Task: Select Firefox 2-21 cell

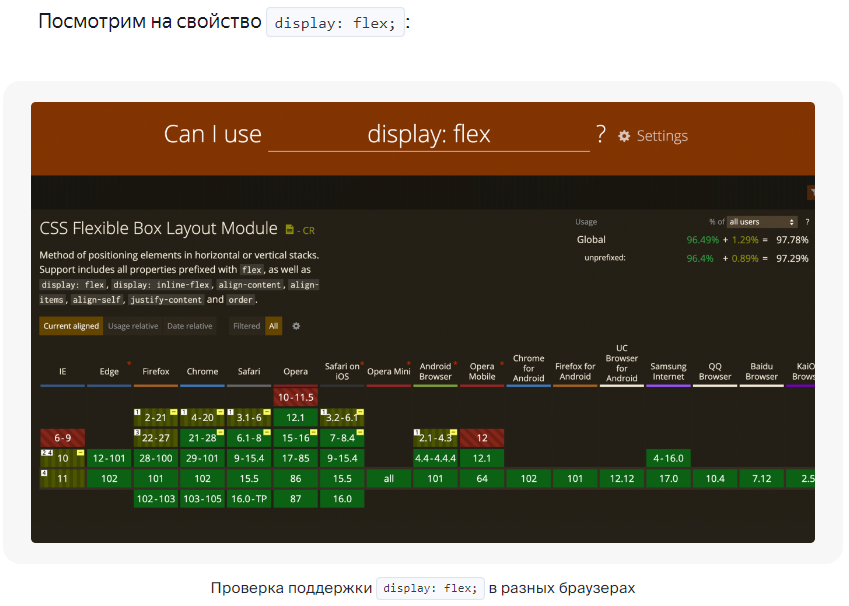Action: pos(156,418)
